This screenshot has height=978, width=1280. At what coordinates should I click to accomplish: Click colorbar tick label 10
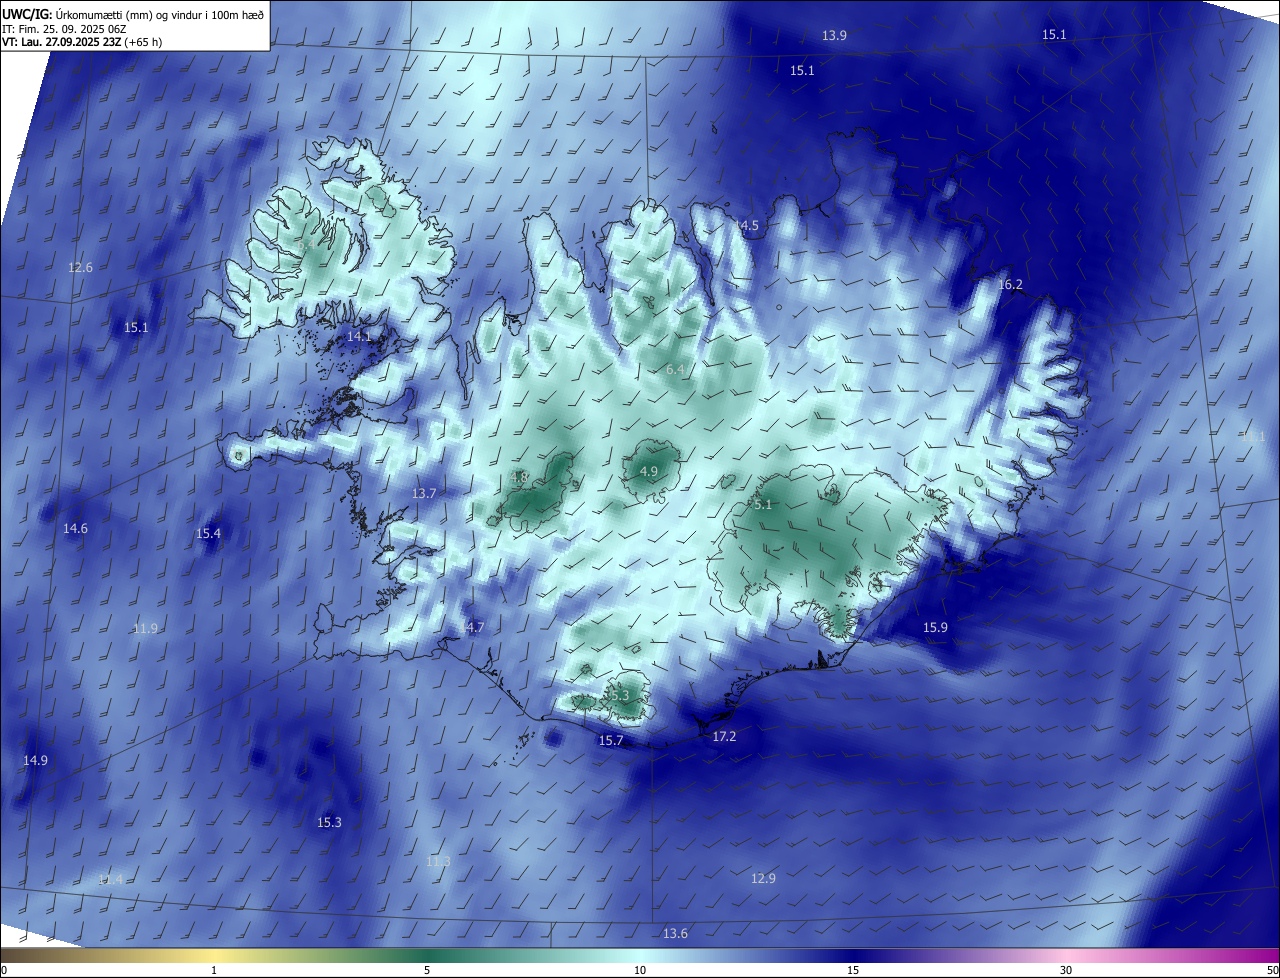[x=640, y=970]
